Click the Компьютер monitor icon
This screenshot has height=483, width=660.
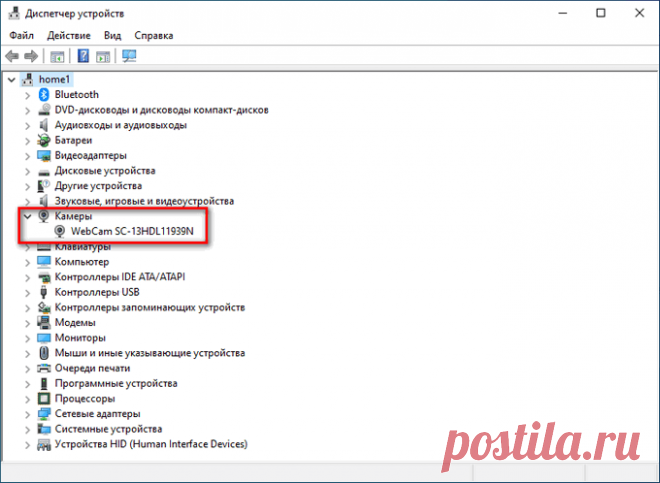pyautogui.click(x=44, y=262)
